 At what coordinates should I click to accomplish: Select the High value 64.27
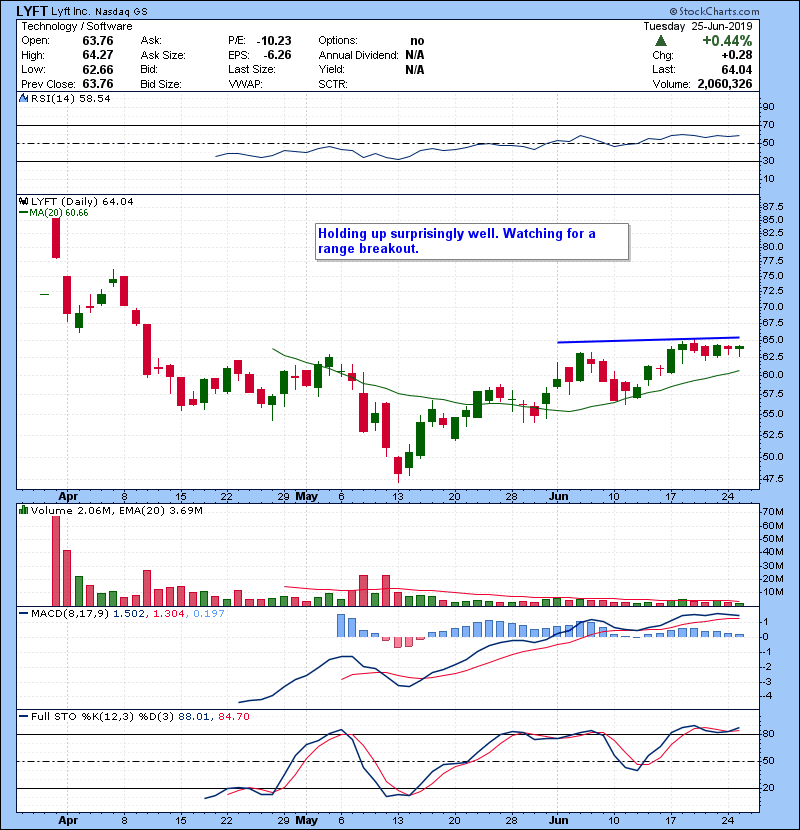pos(98,55)
